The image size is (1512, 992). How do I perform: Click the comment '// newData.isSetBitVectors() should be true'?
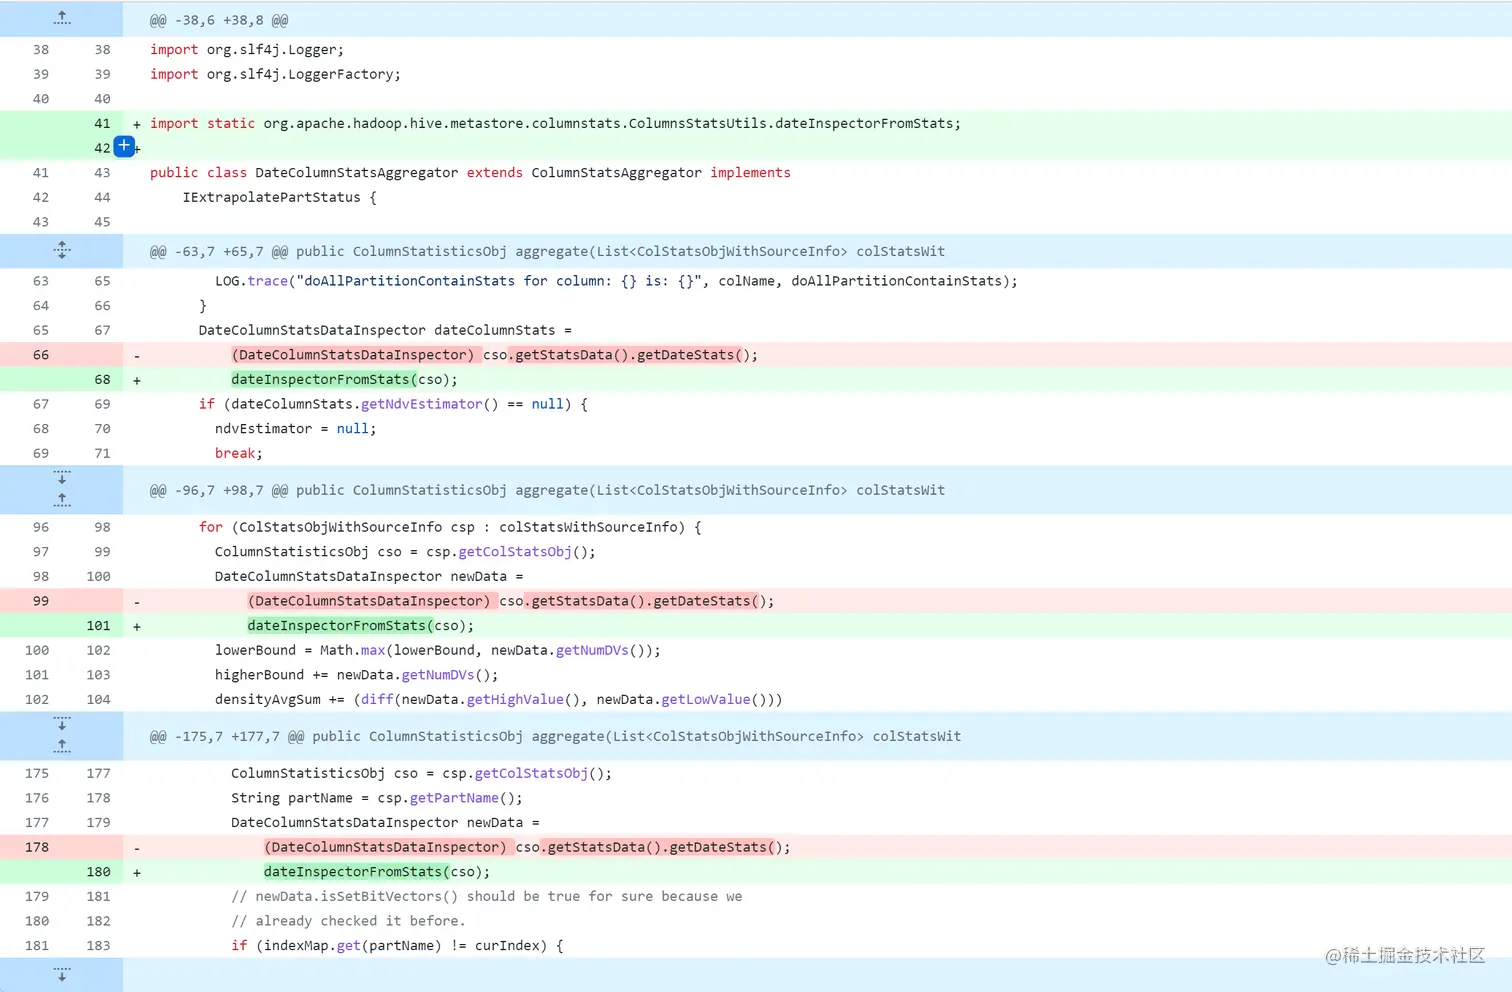pos(486,896)
